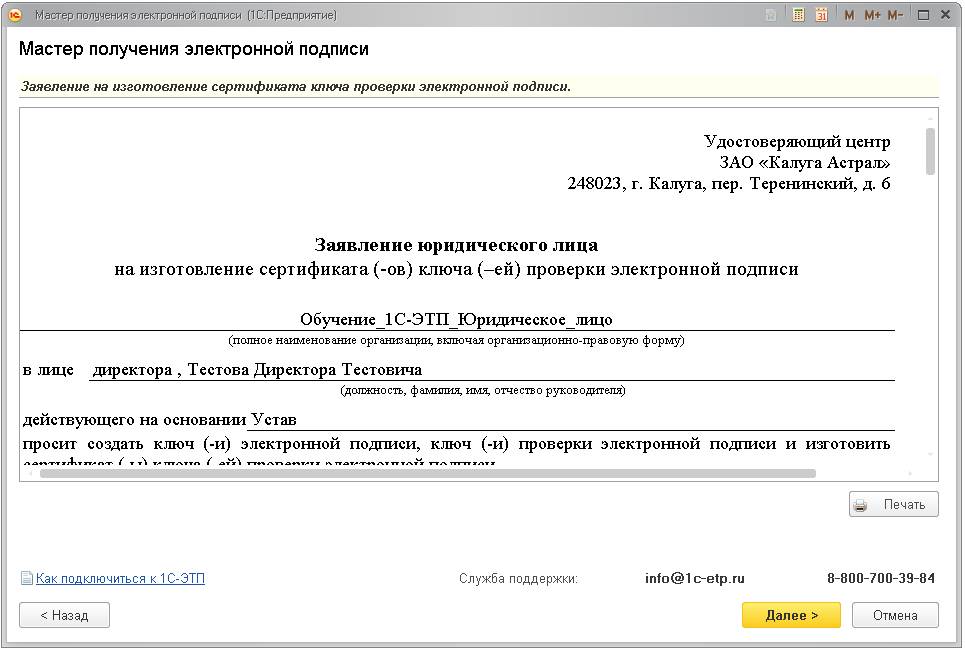965x651 pixels.
Task: Open the calculator from the title bar
Action: (798, 15)
